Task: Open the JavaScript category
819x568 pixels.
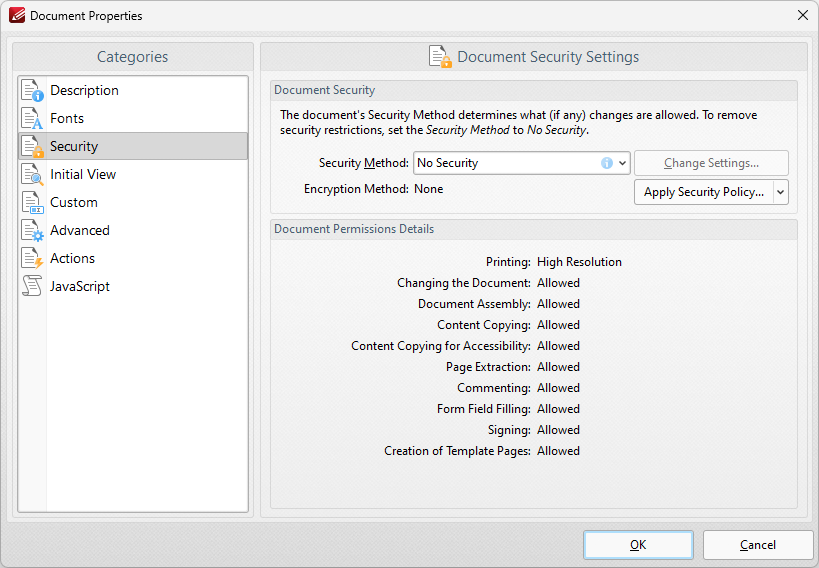Action: pos(133,286)
